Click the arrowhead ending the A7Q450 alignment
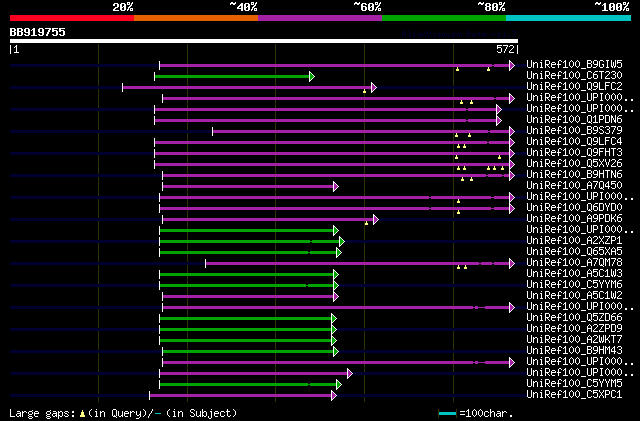 tap(336, 187)
